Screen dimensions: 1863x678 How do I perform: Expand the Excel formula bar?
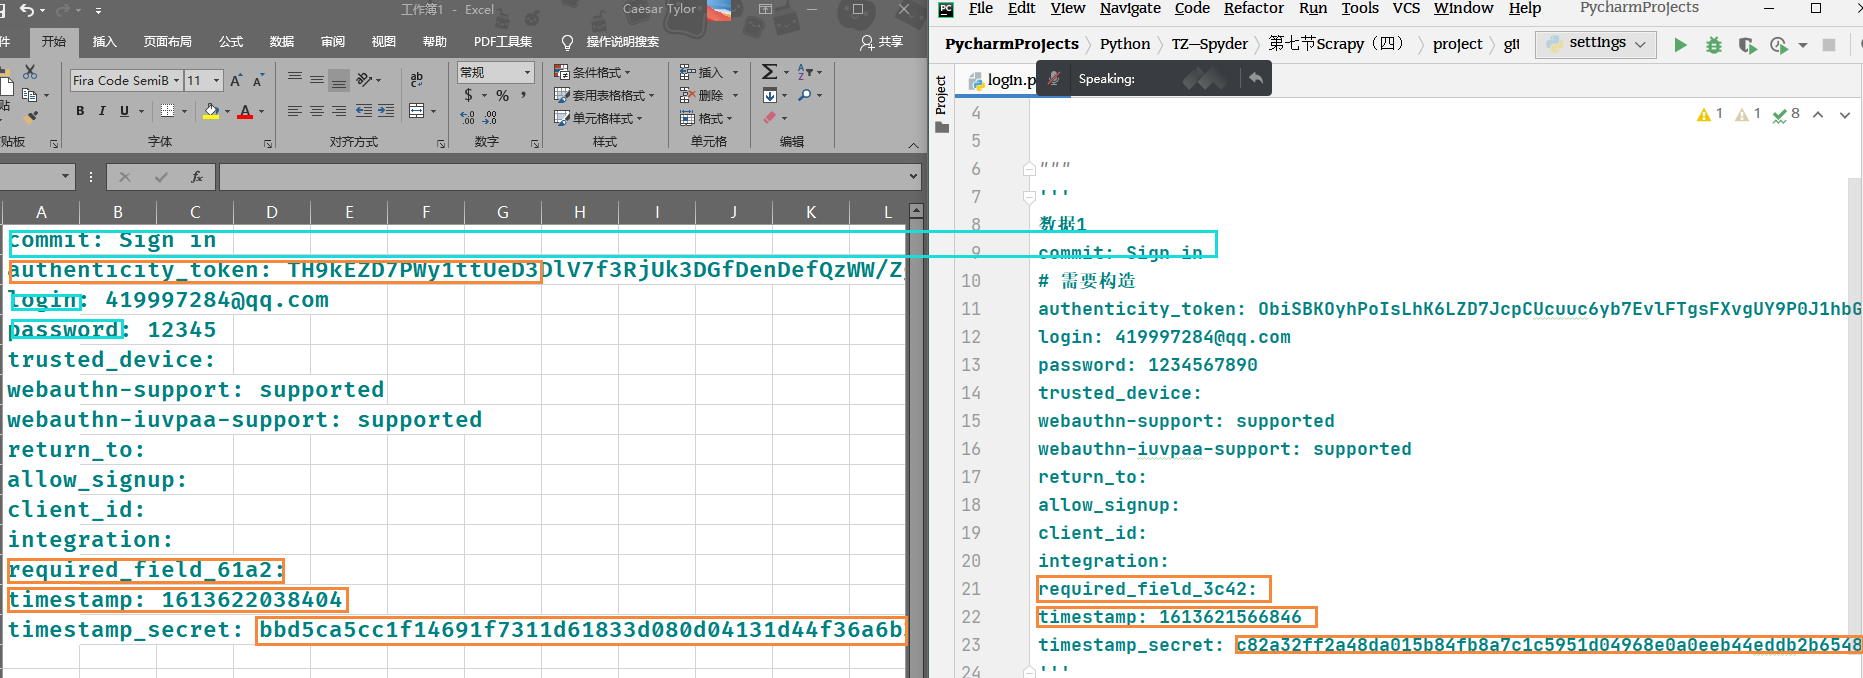pos(913,177)
